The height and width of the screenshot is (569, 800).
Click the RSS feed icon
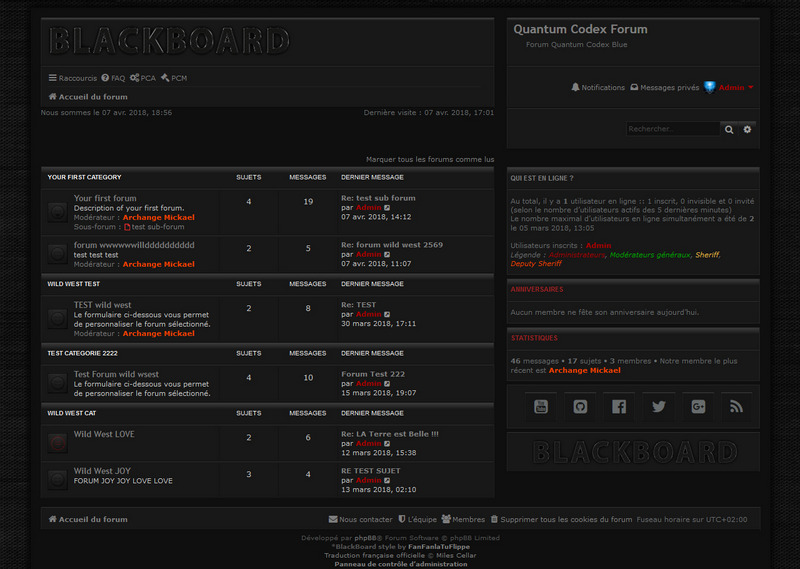(x=736, y=407)
